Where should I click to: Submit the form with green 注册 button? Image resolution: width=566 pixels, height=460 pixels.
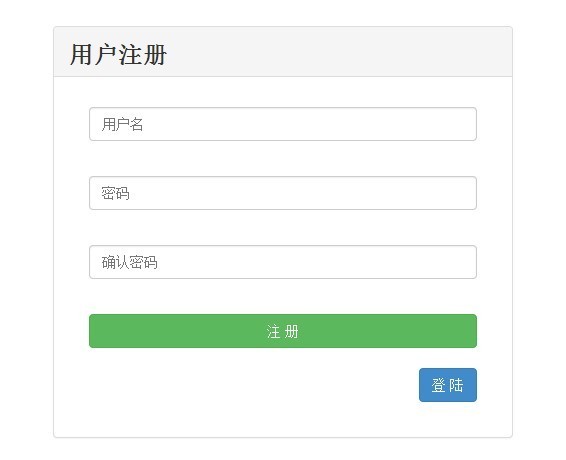click(283, 331)
